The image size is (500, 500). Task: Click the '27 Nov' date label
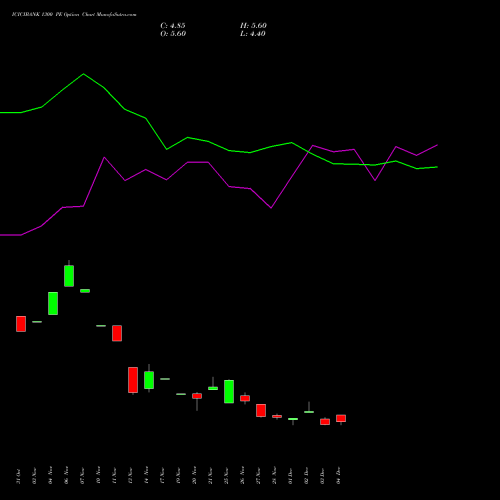click(258, 476)
